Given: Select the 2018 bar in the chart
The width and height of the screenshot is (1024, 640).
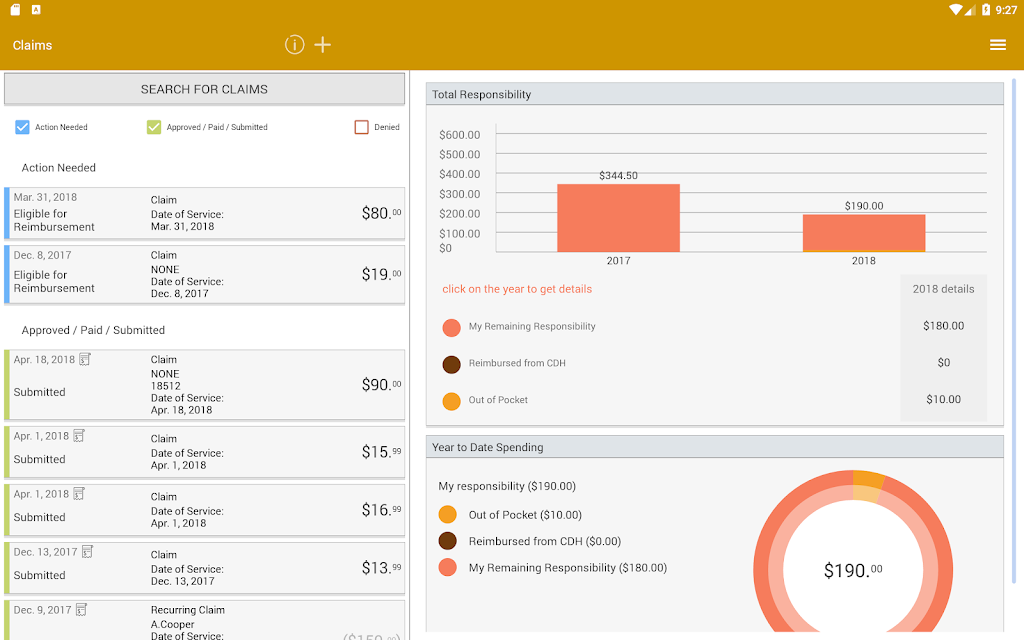Looking at the screenshot, I should tap(864, 233).
